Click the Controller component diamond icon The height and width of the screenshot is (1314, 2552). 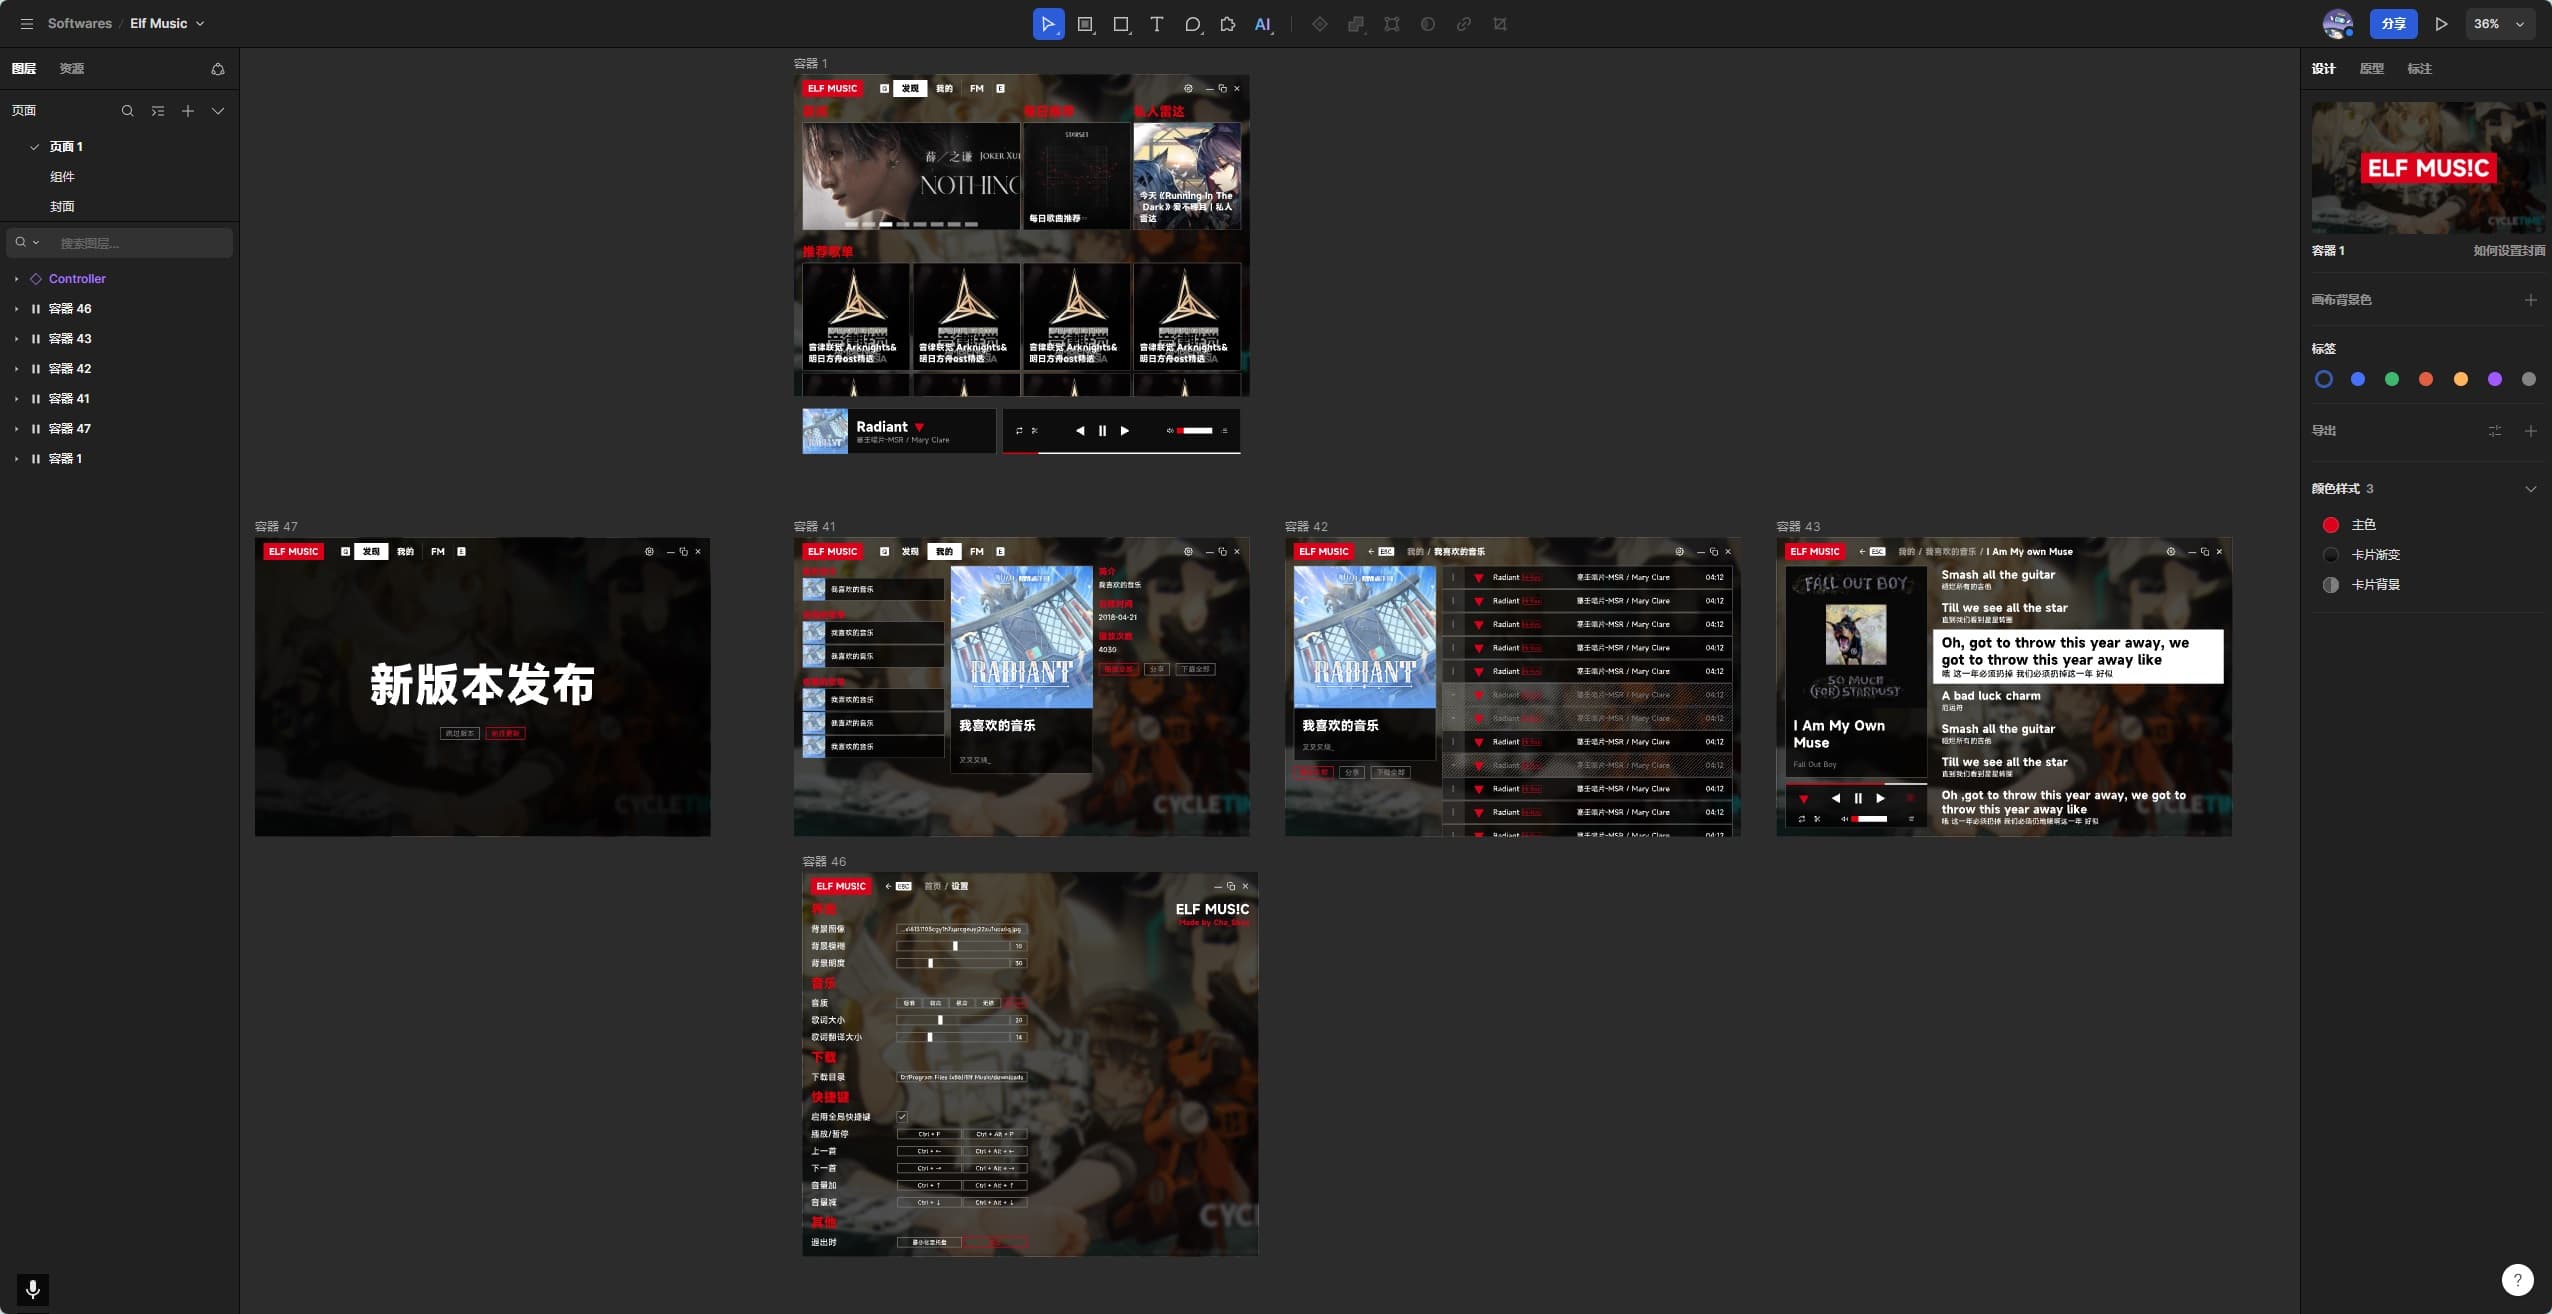pyautogui.click(x=36, y=279)
